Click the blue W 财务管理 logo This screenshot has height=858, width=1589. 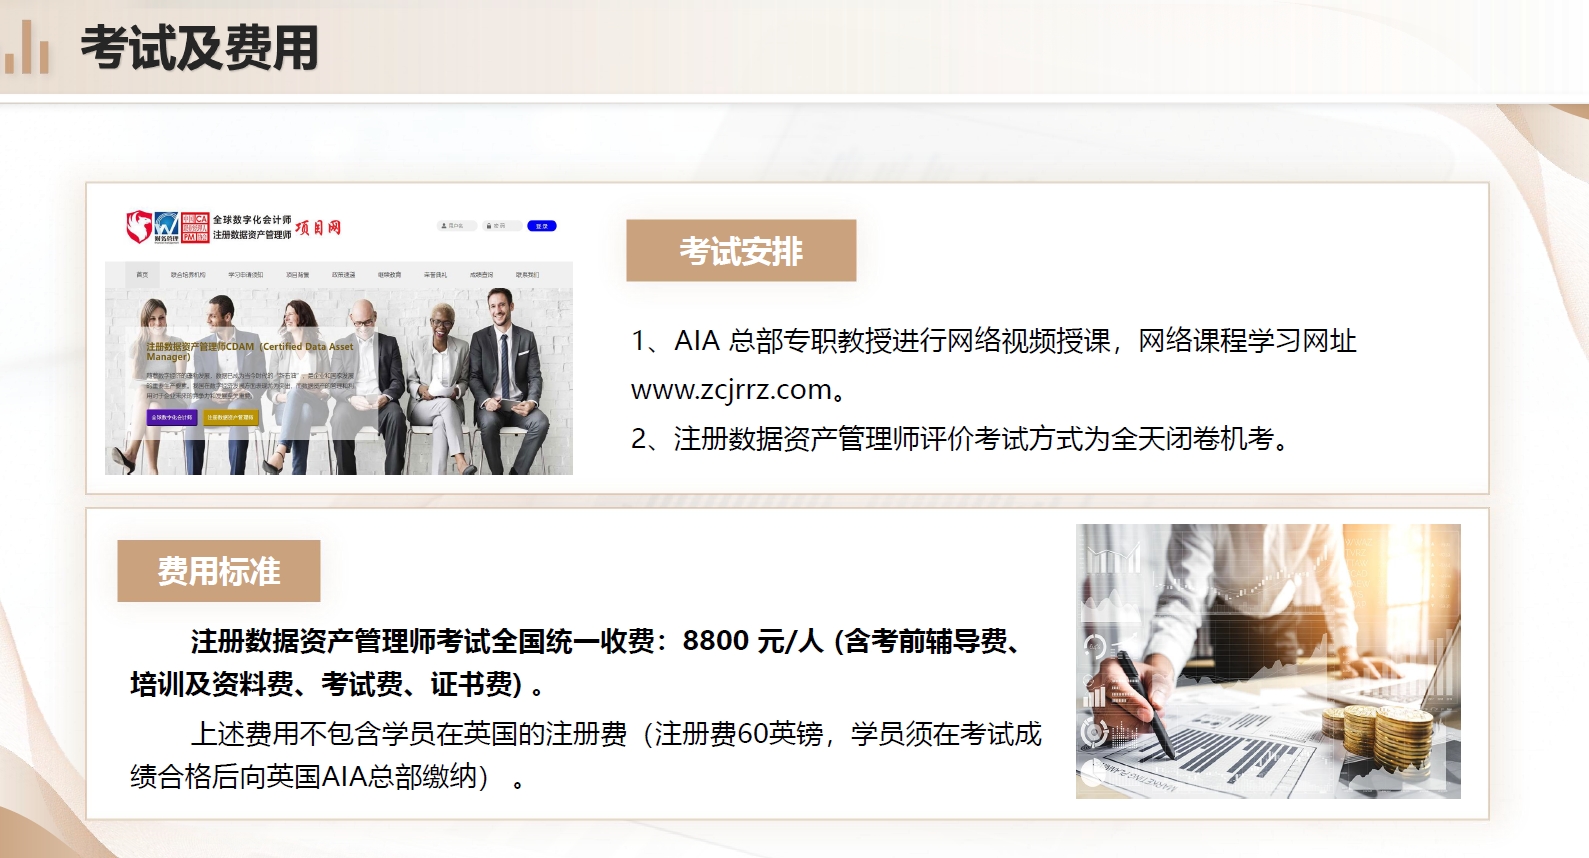pos(166,227)
